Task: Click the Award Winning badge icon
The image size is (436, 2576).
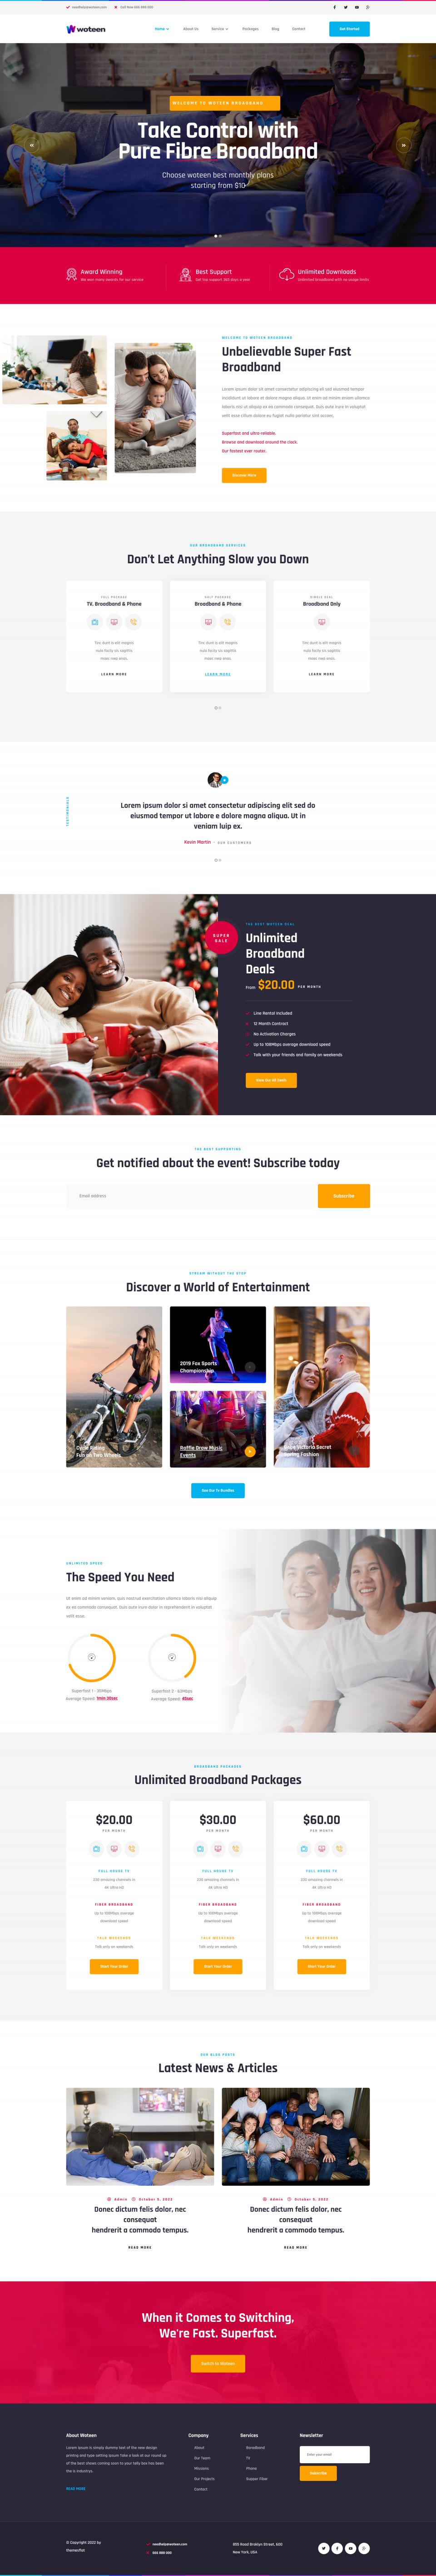Action: 71,274
